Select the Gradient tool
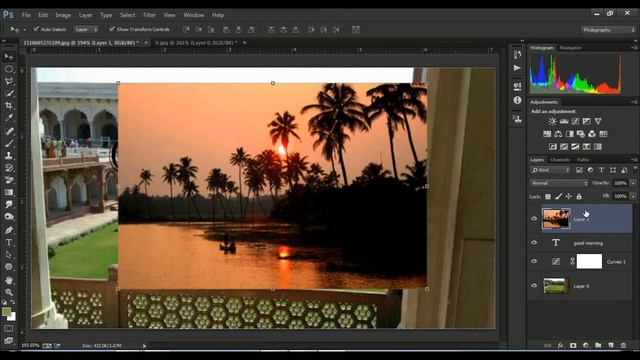Viewport: 640px width, 360px height. (x=9, y=192)
